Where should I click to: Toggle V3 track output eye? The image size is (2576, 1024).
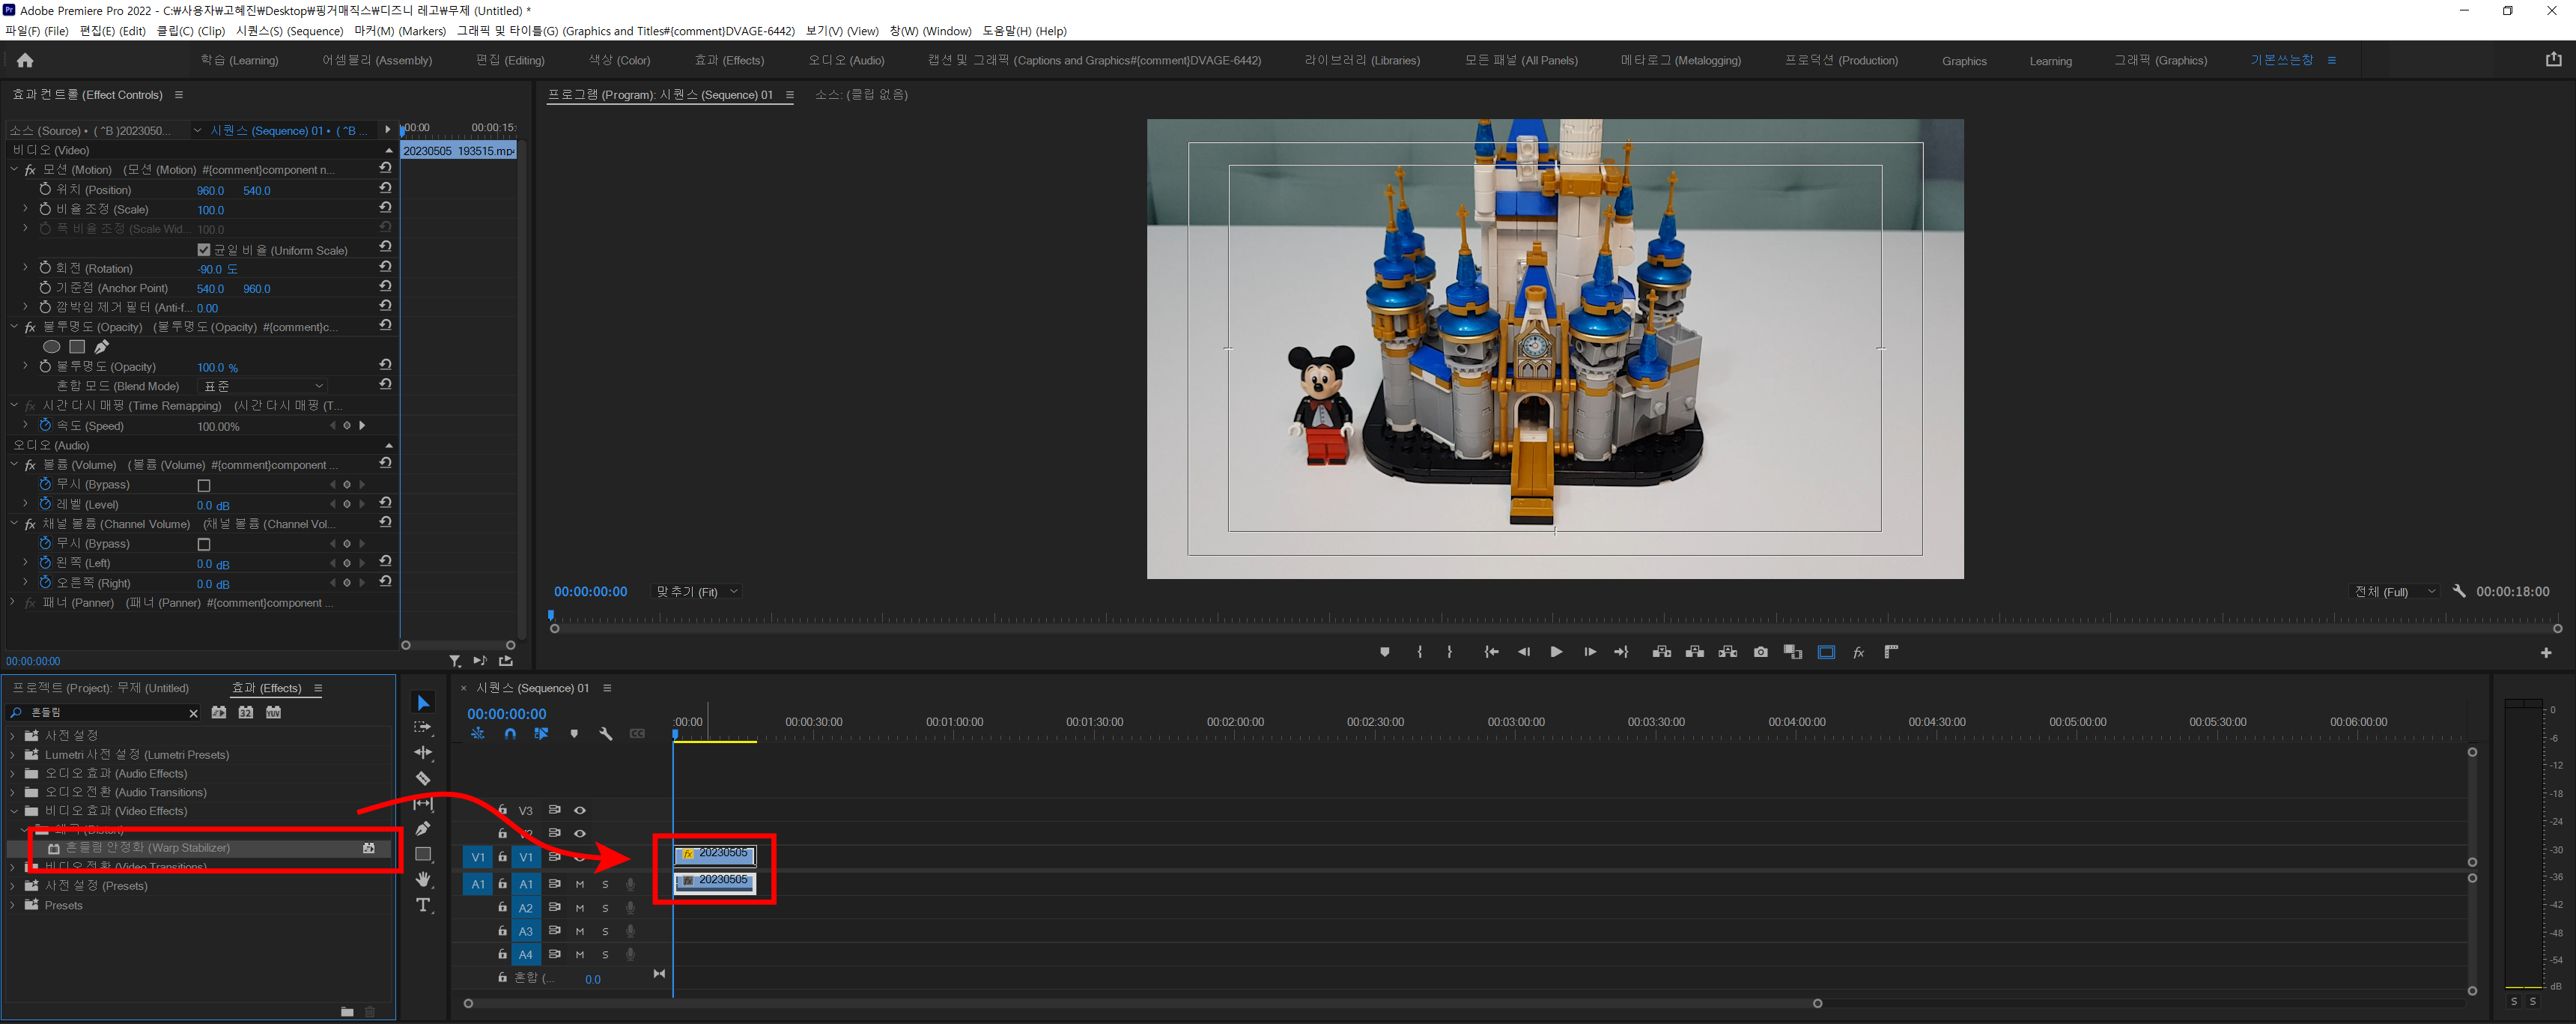tap(580, 810)
